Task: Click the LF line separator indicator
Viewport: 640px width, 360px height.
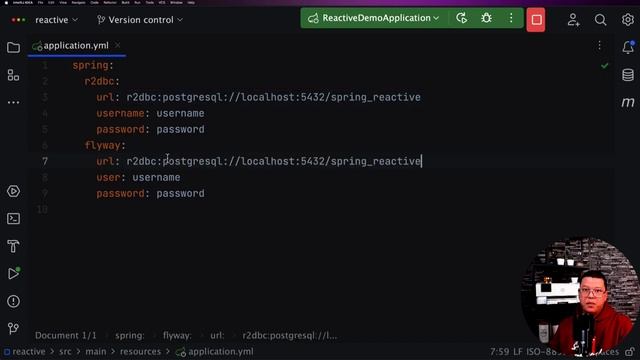Action: tap(518, 351)
